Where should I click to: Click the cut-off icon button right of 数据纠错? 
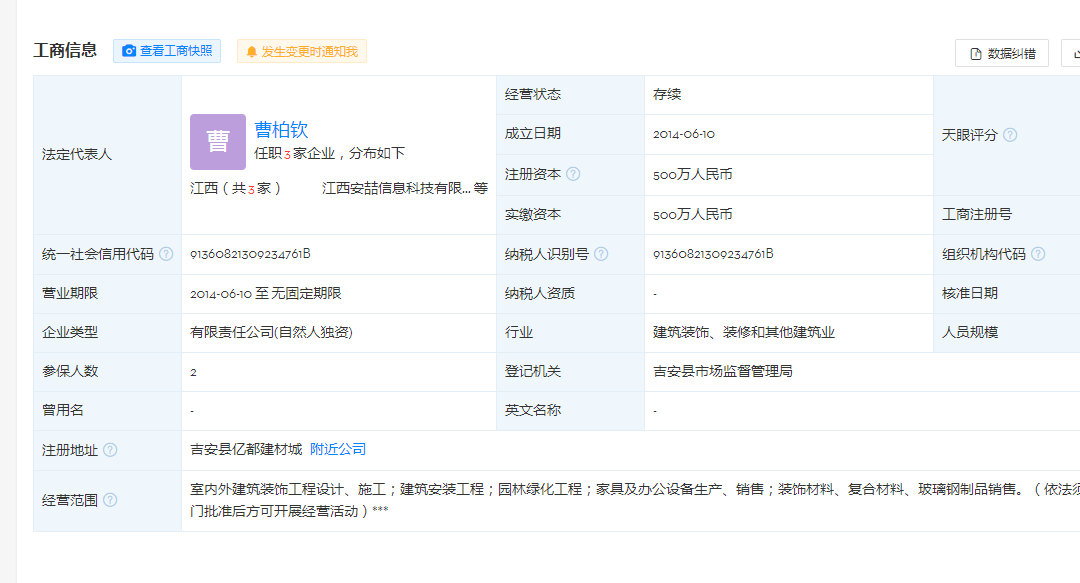pyautogui.click(x=1072, y=54)
